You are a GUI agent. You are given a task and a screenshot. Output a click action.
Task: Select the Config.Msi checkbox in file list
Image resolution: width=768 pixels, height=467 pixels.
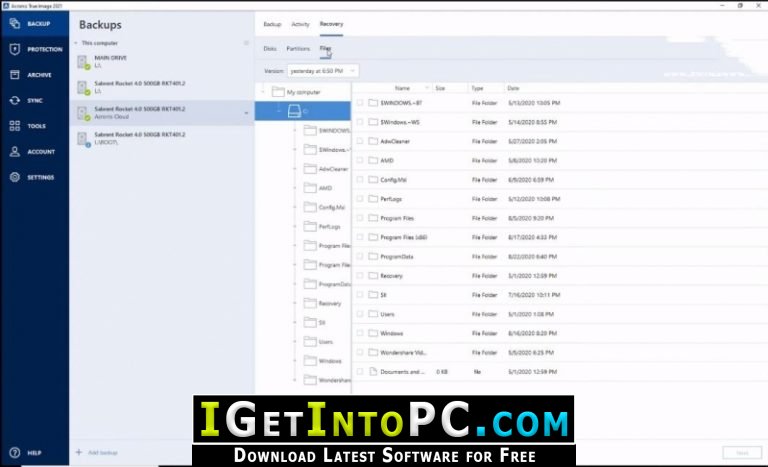coord(360,179)
